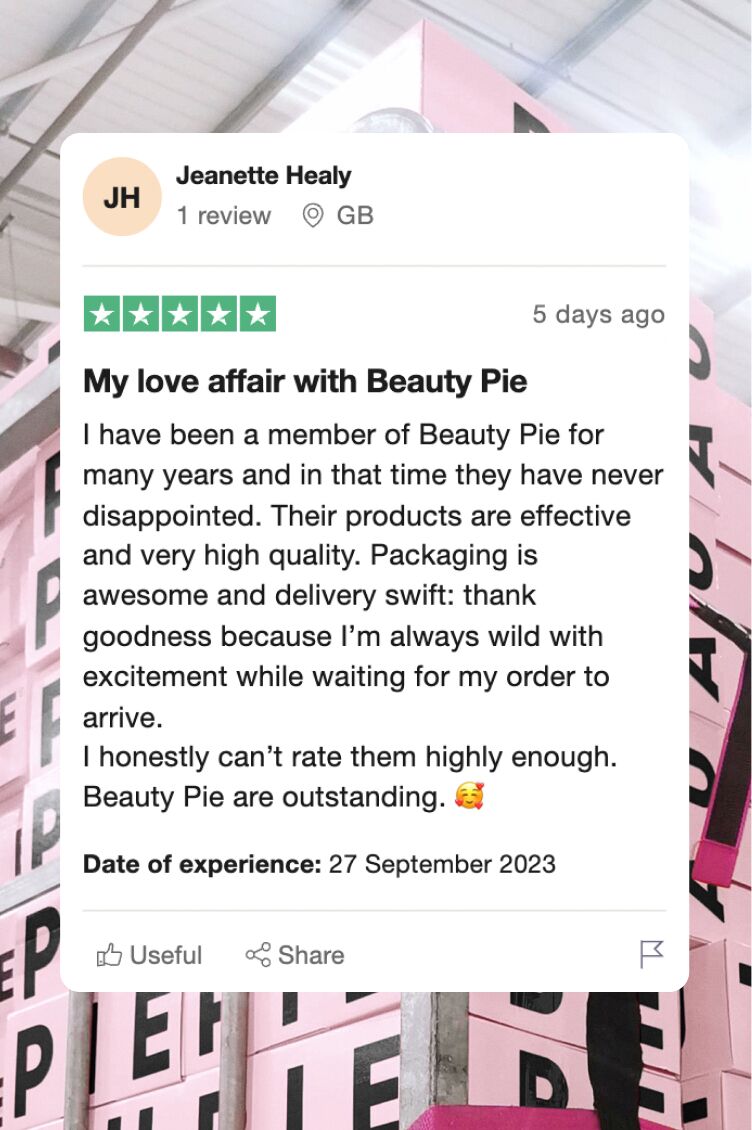The image size is (752, 1130).
Task: Click the "5 days ago" timestamp
Action: 598,314
